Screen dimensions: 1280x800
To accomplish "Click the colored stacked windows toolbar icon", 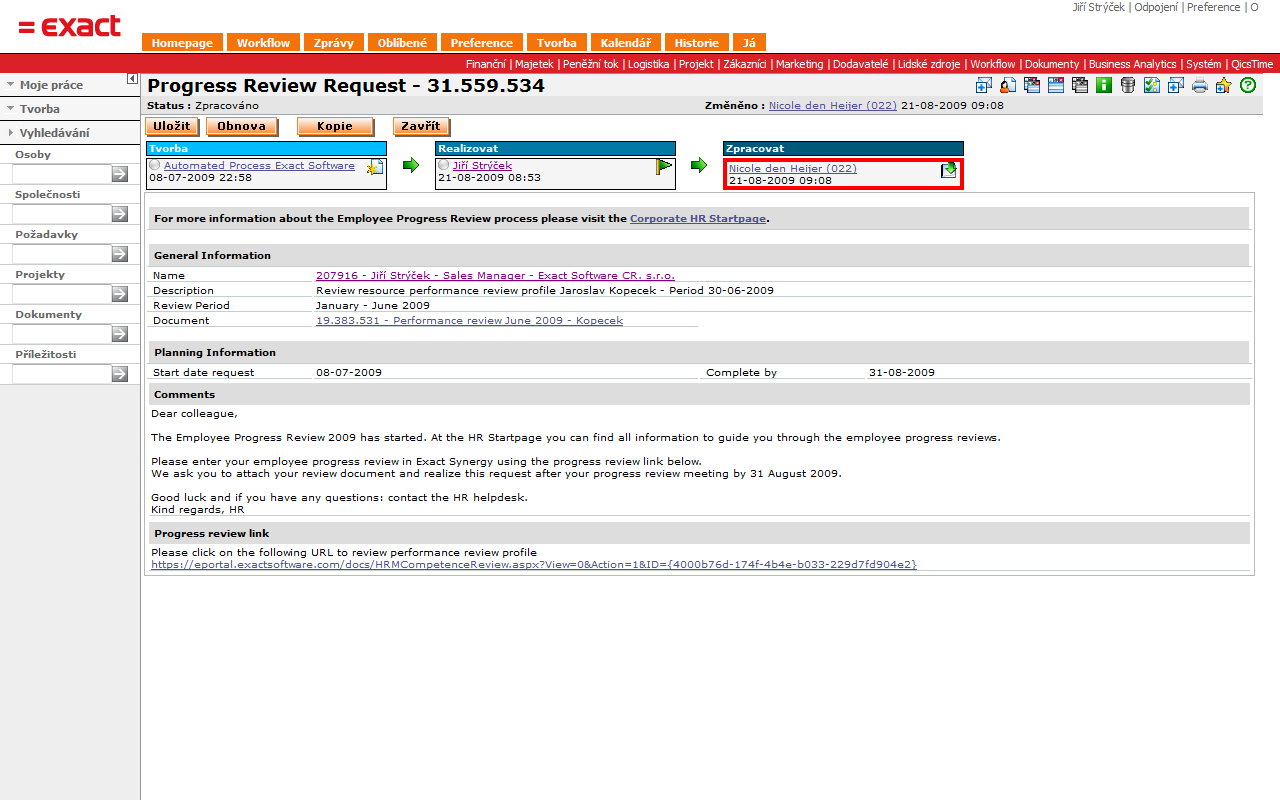I will pyautogui.click(x=1032, y=85).
